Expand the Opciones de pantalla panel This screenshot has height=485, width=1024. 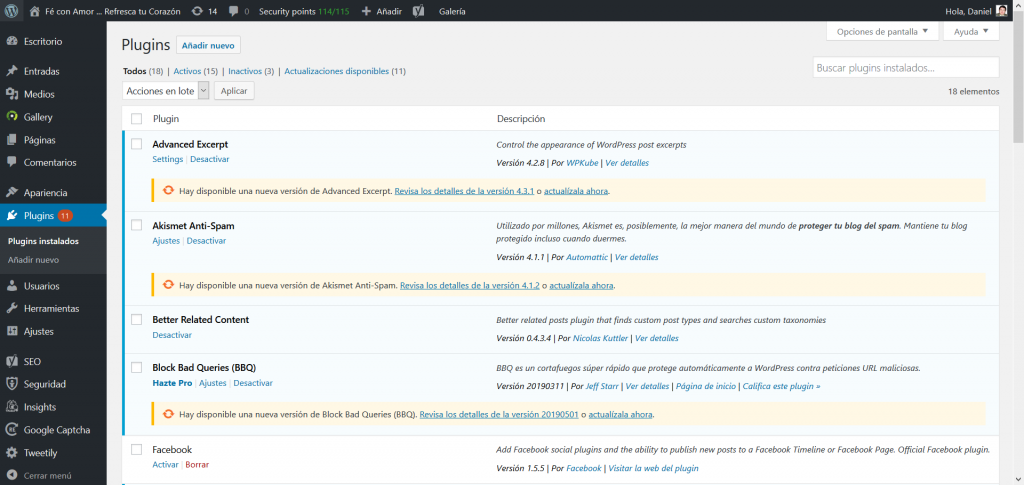point(883,31)
